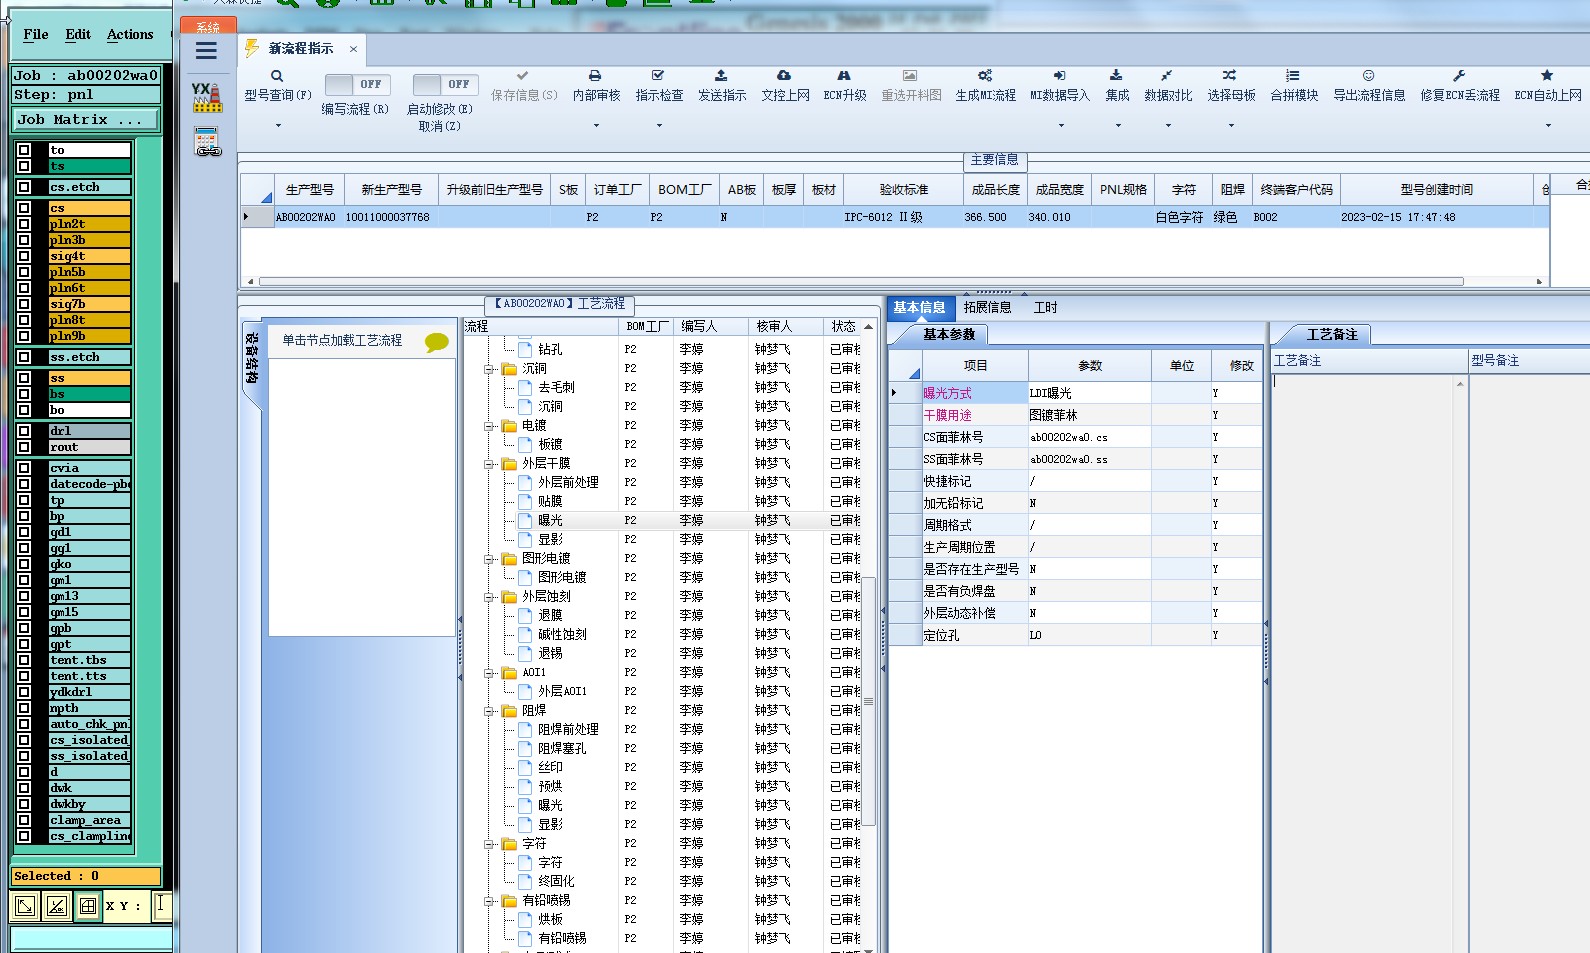Click the 合拼模块 list icon

click(1293, 75)
